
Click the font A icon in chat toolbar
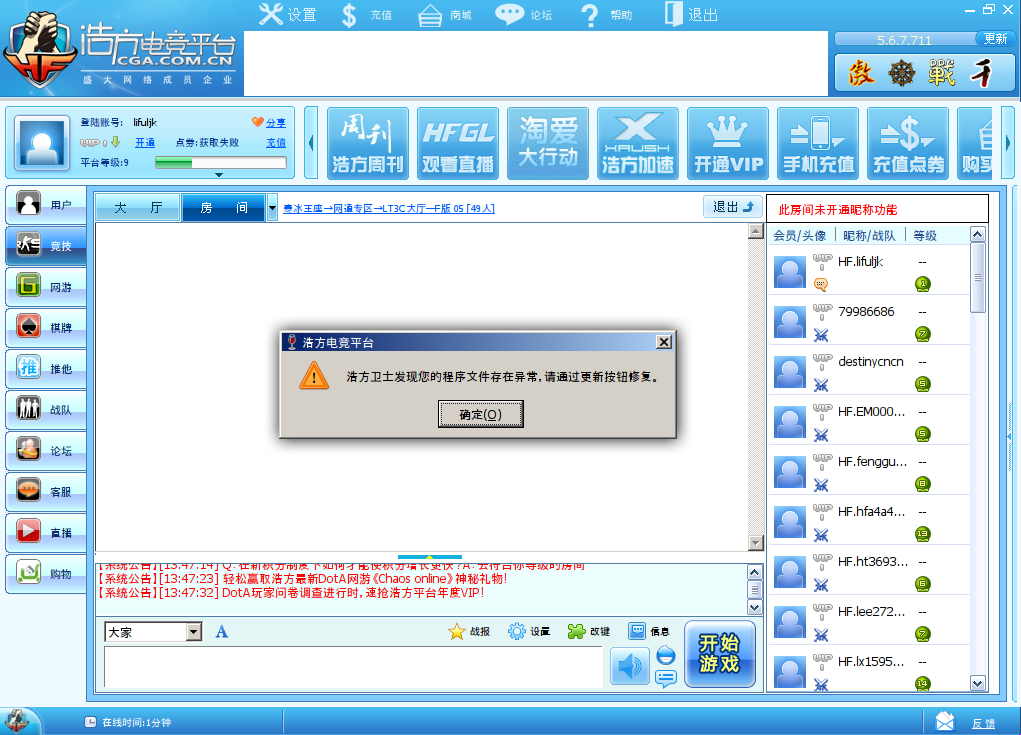point(222,632)
